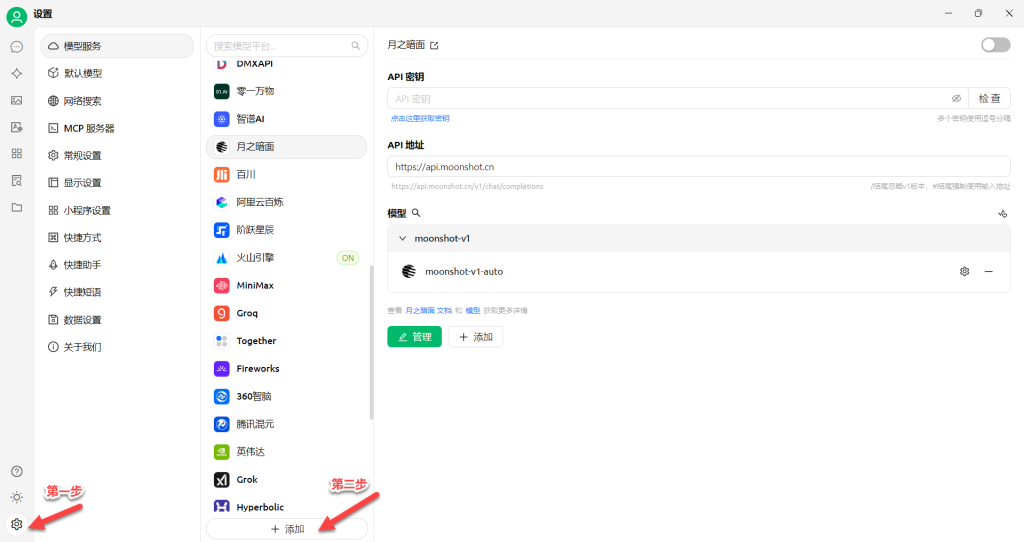Click the model health check icon
The image size is (1024, 542).
(x=1002, y=214)
